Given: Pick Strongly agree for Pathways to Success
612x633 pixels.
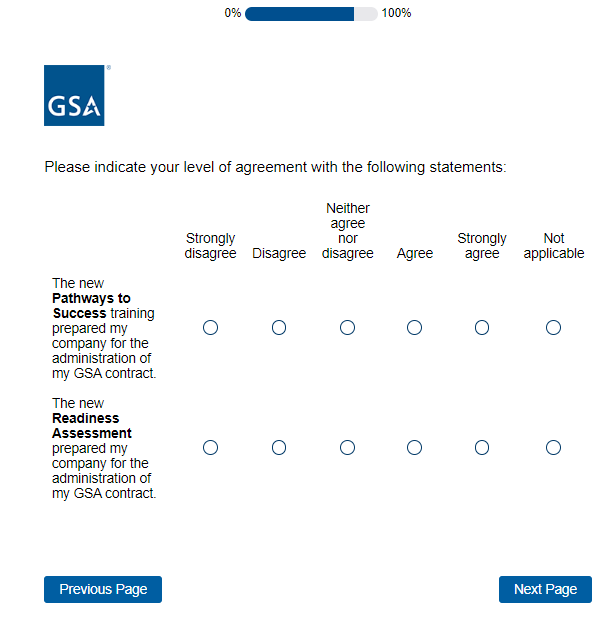Looking at the screenshot, I should pos(482,328).
